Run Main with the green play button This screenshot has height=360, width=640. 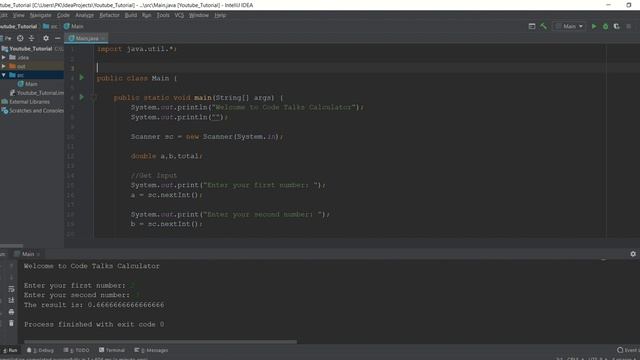pyautogui.click(x=594, y=26)
